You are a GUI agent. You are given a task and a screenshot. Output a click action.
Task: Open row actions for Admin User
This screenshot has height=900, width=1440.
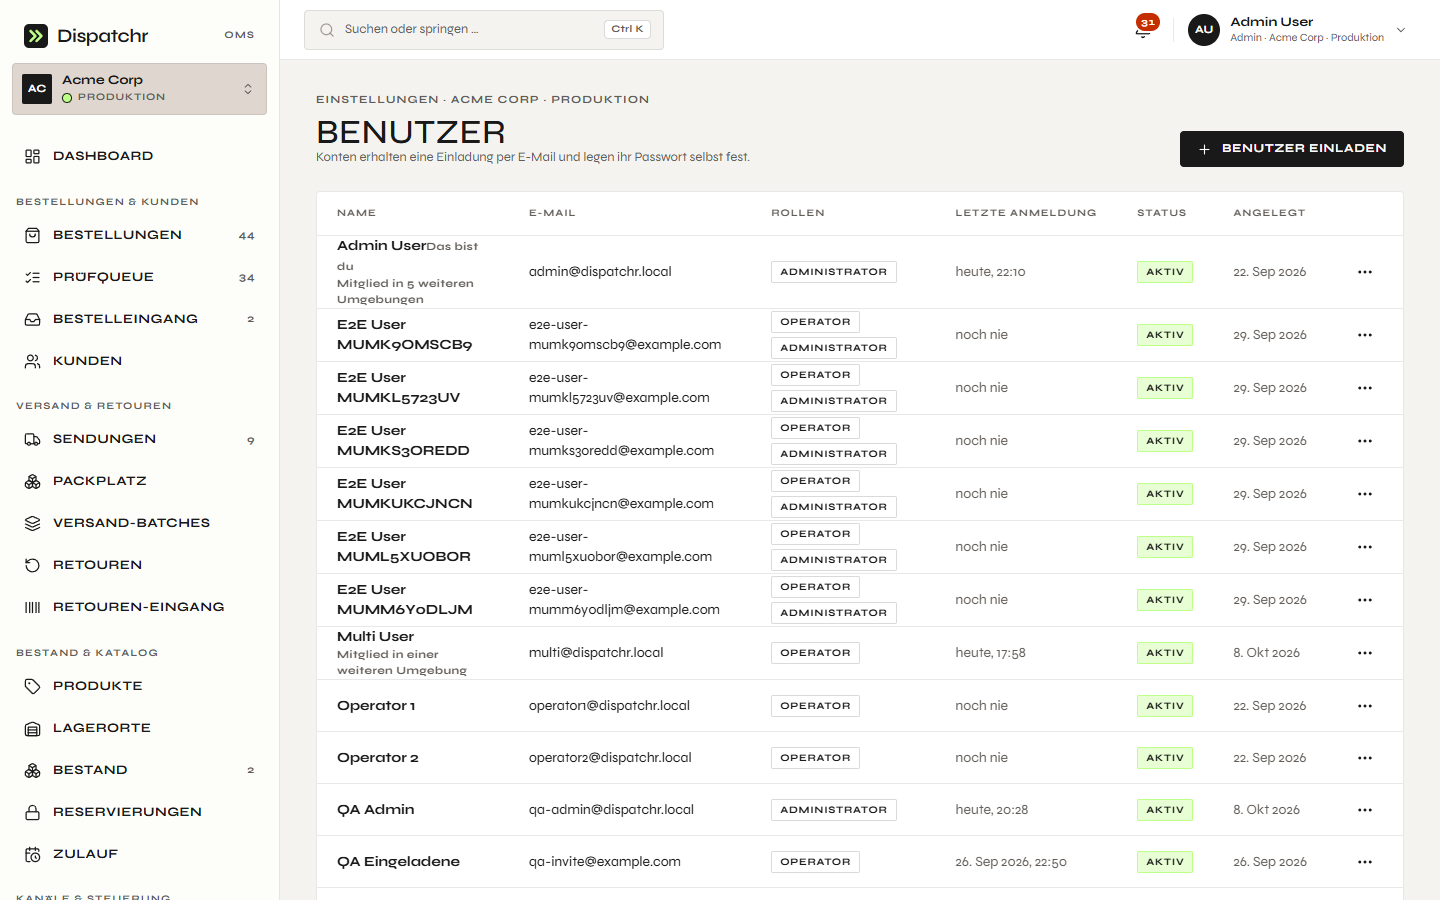click(x=1365, y=272)
